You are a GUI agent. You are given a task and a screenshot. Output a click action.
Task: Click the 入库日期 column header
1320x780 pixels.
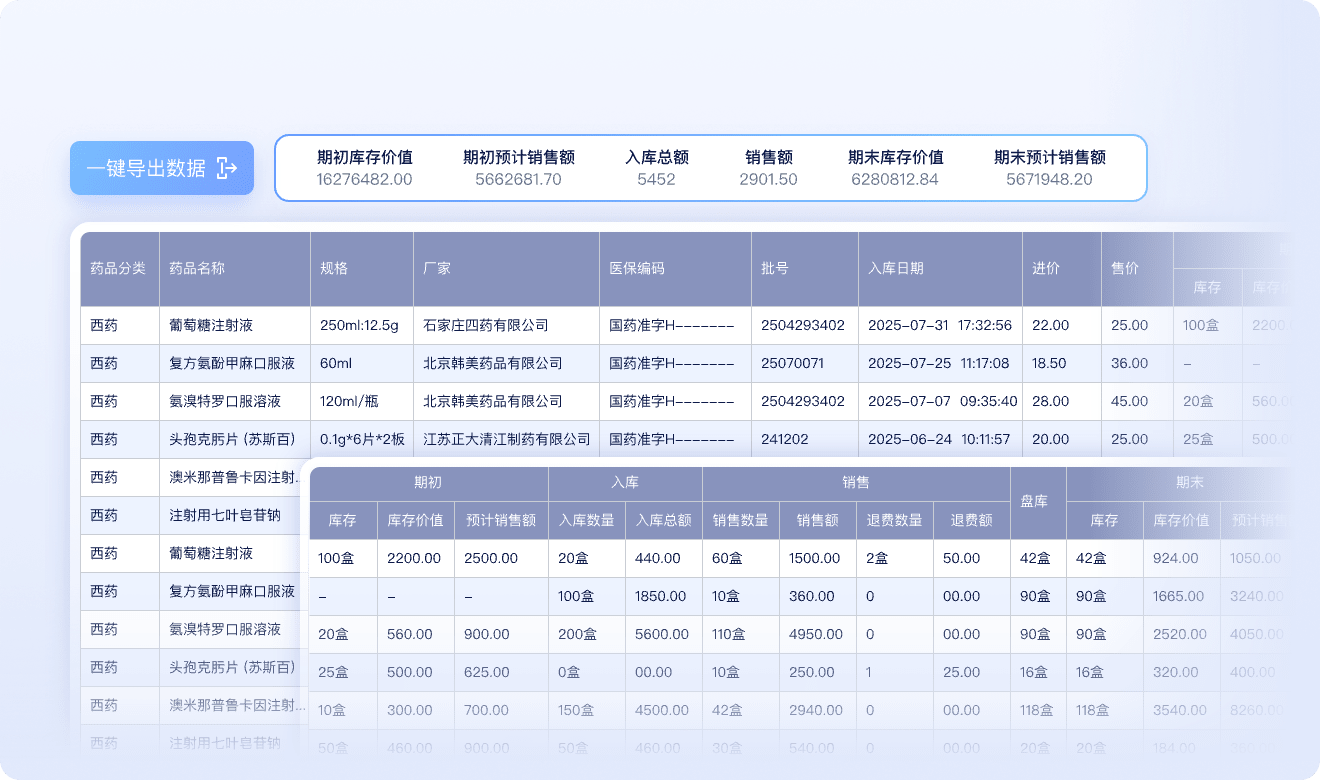[x=896, y=268]
